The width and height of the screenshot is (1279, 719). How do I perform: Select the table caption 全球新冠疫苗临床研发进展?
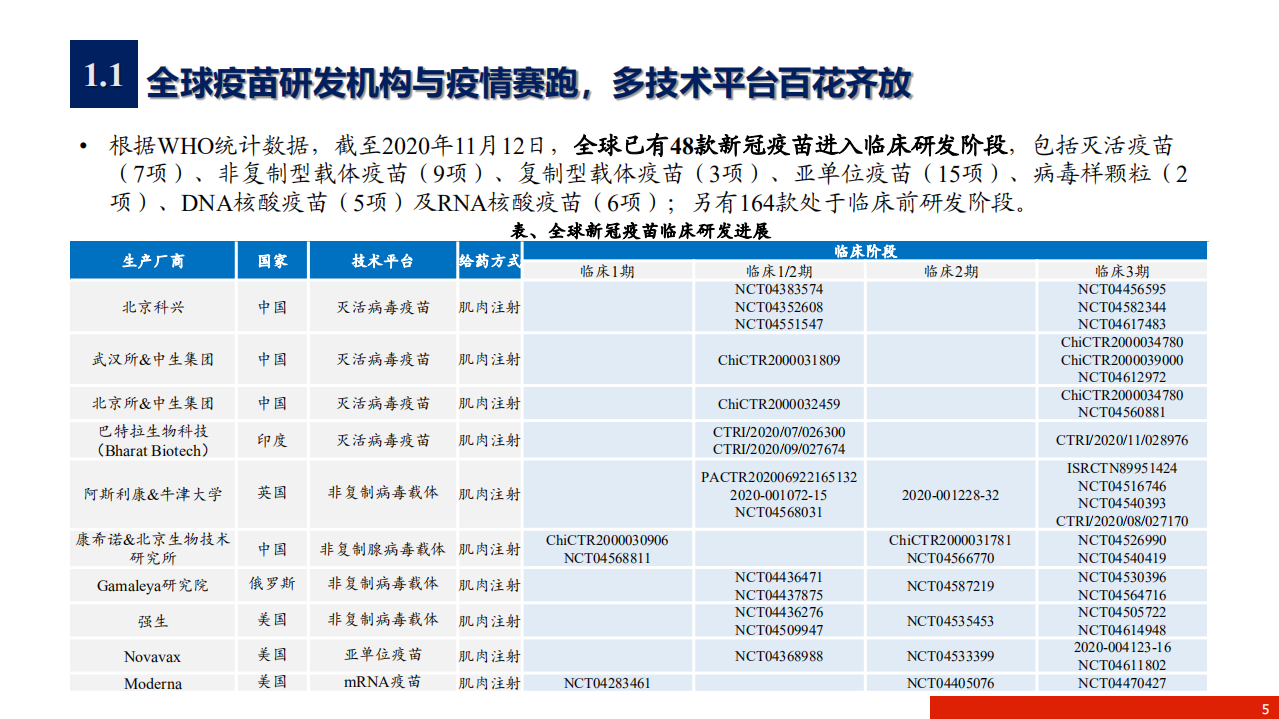[639, 231]
